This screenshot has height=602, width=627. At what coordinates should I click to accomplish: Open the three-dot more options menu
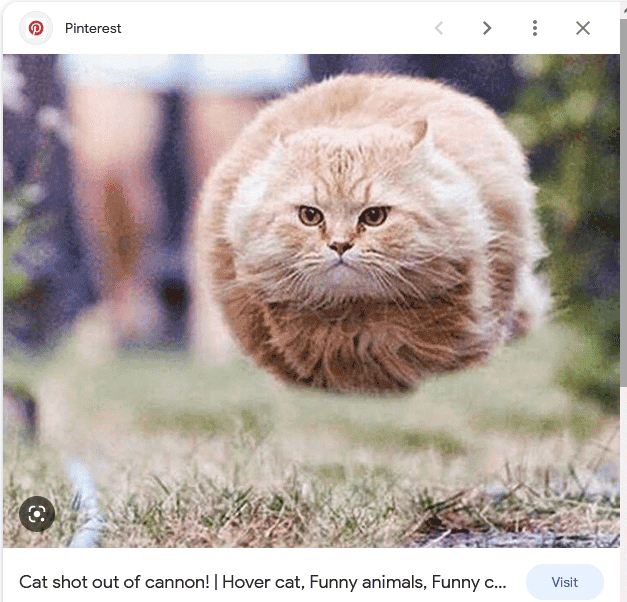pos(535,28)
